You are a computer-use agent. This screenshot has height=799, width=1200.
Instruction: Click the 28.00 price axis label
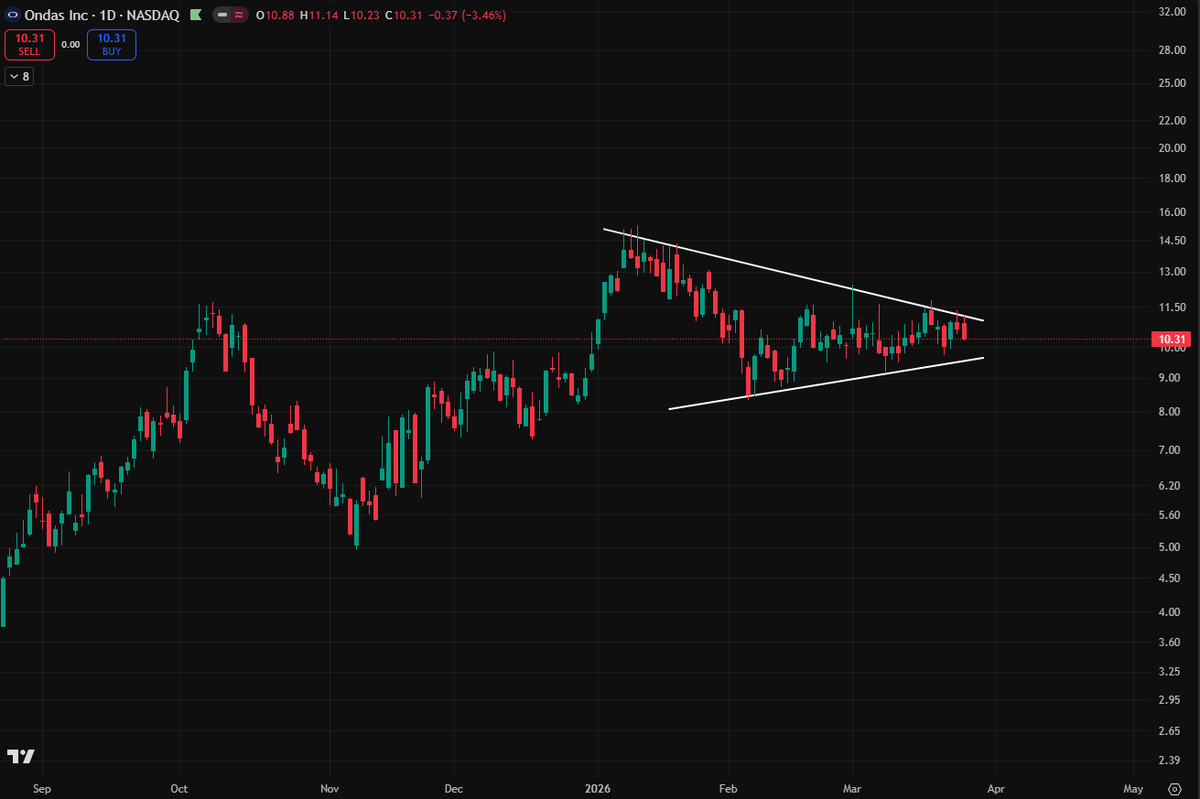[x=1172, y=50]
